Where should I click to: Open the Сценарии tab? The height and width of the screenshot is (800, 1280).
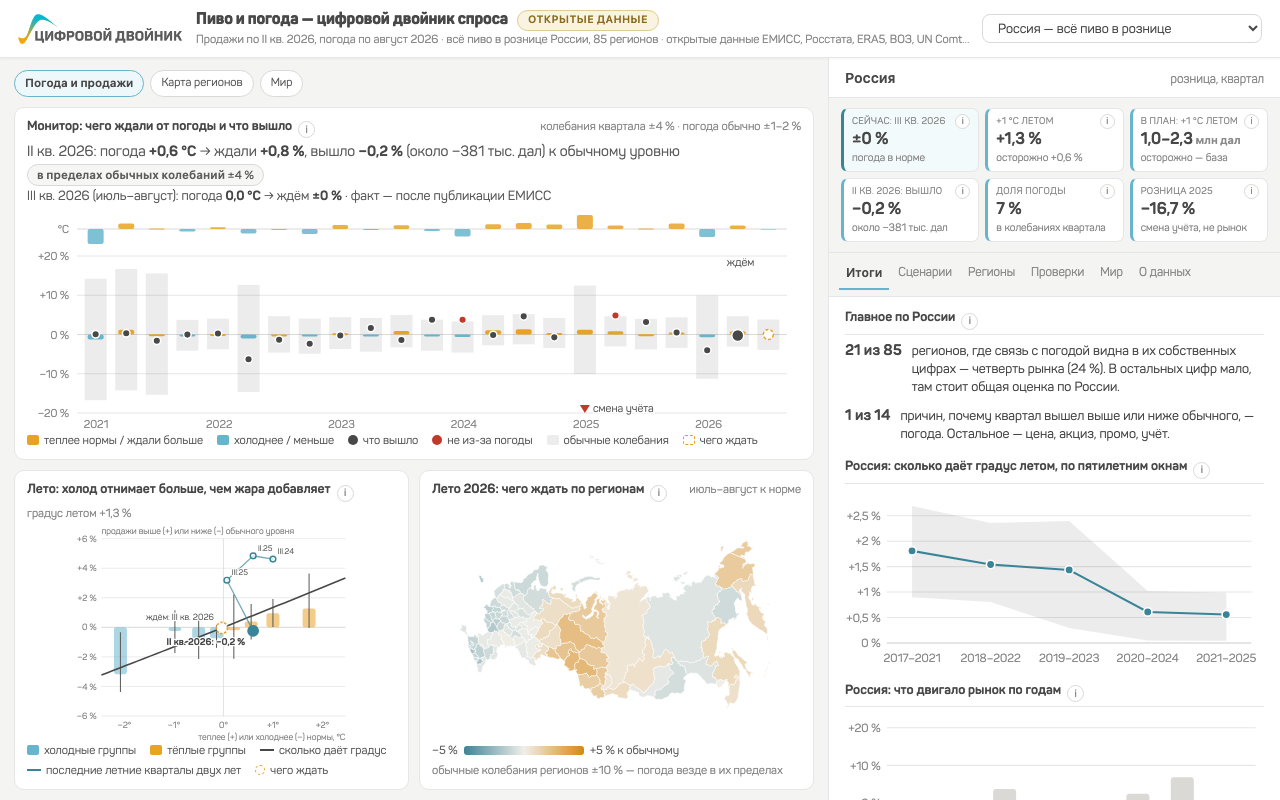click(x=925, y=272)
